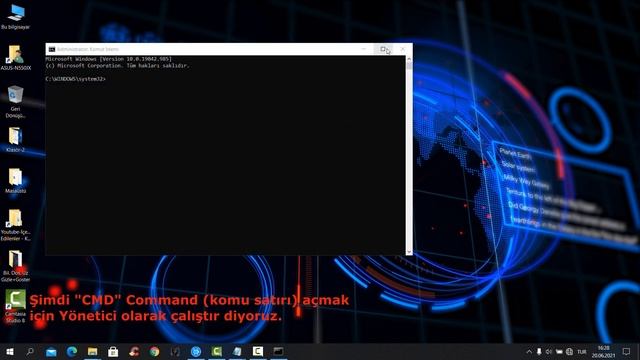
Task: Maximize the Command Prompt window
Action: pyautogui.click(x=383, y=49)
